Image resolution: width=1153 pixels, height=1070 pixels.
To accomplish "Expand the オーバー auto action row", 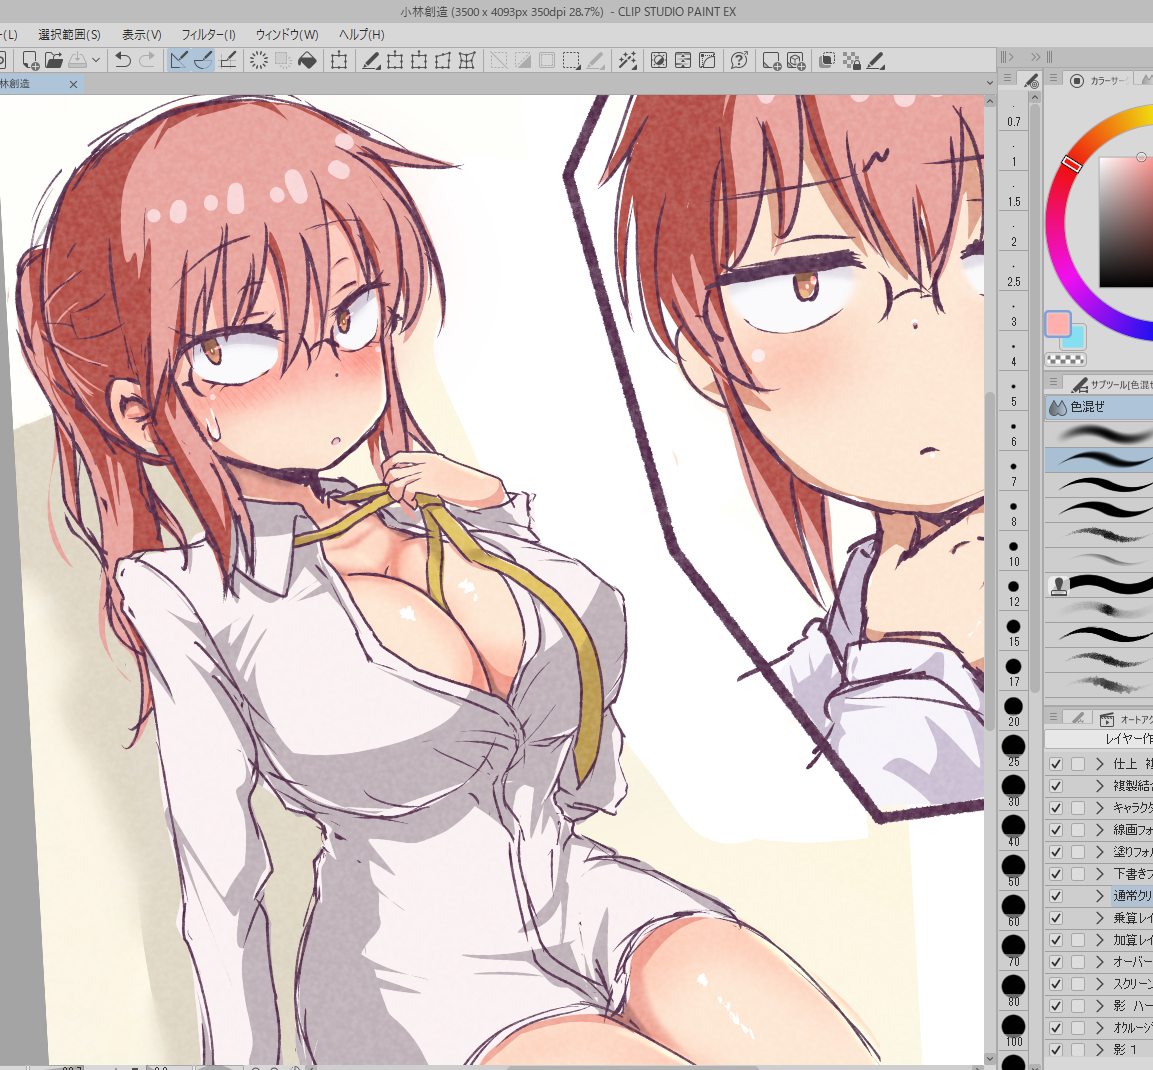I will tap(1100, 962).
